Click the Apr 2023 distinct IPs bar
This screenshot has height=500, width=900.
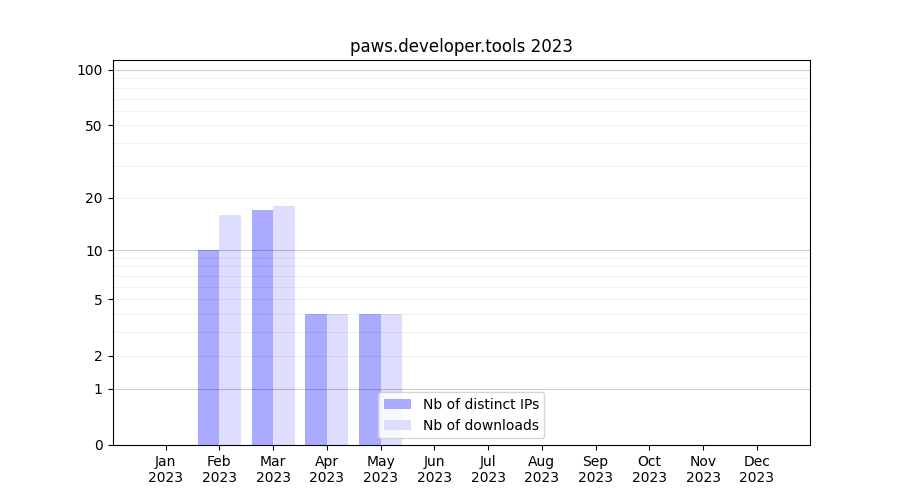tap(316, 379)
